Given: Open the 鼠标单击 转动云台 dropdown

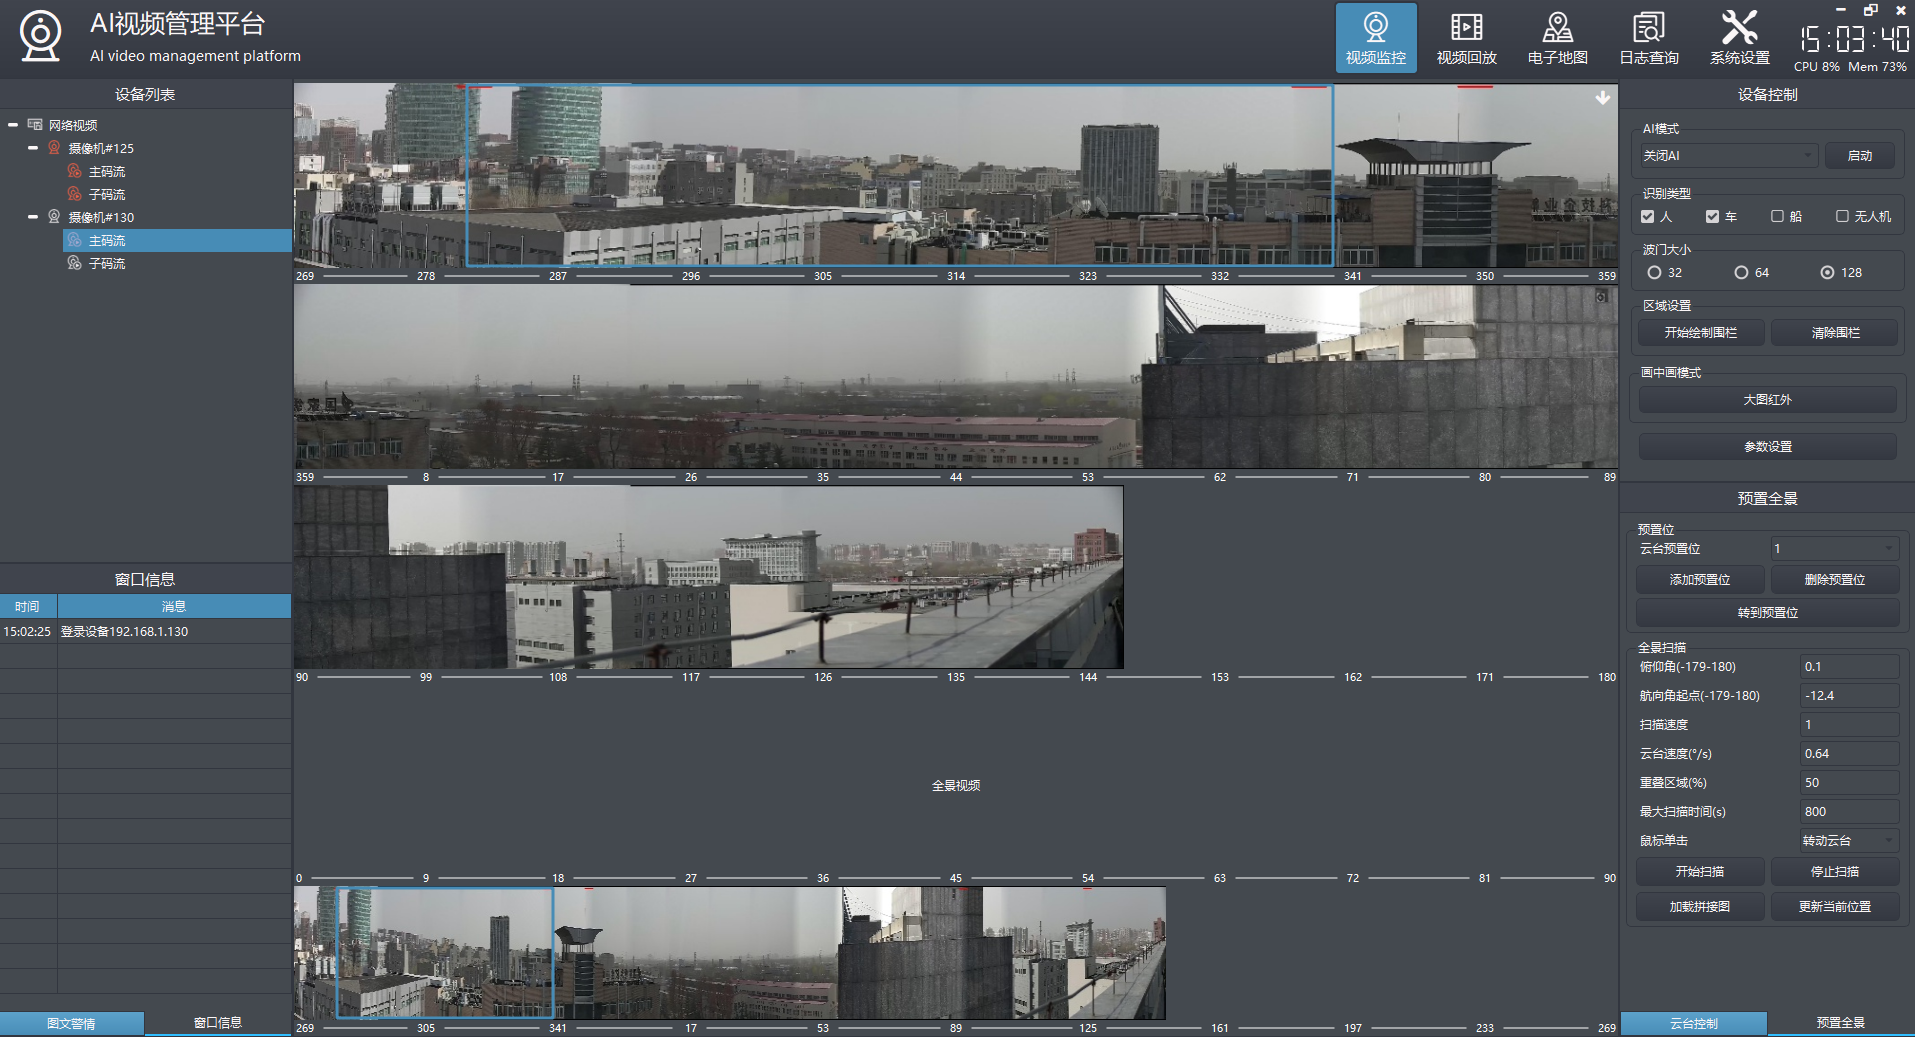Looking at the screenshot, I should [1848, 841].
